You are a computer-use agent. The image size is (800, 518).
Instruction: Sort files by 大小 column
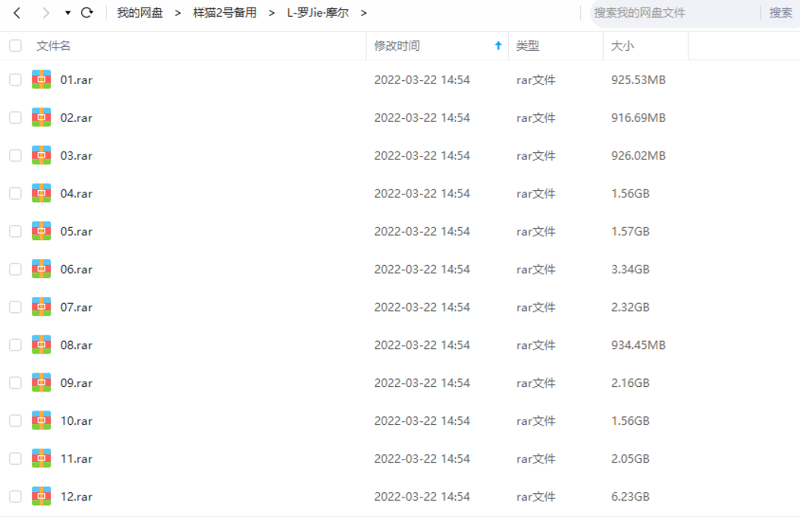[622, 46]
